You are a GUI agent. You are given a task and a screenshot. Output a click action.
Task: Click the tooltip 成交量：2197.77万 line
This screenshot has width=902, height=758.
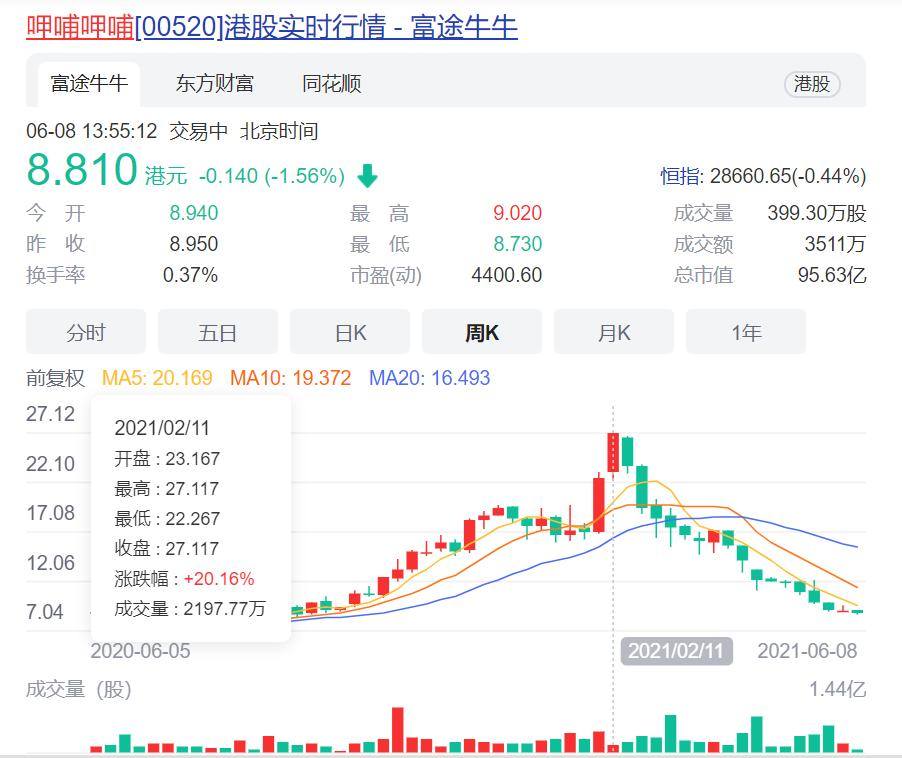[x=190, y=608]
